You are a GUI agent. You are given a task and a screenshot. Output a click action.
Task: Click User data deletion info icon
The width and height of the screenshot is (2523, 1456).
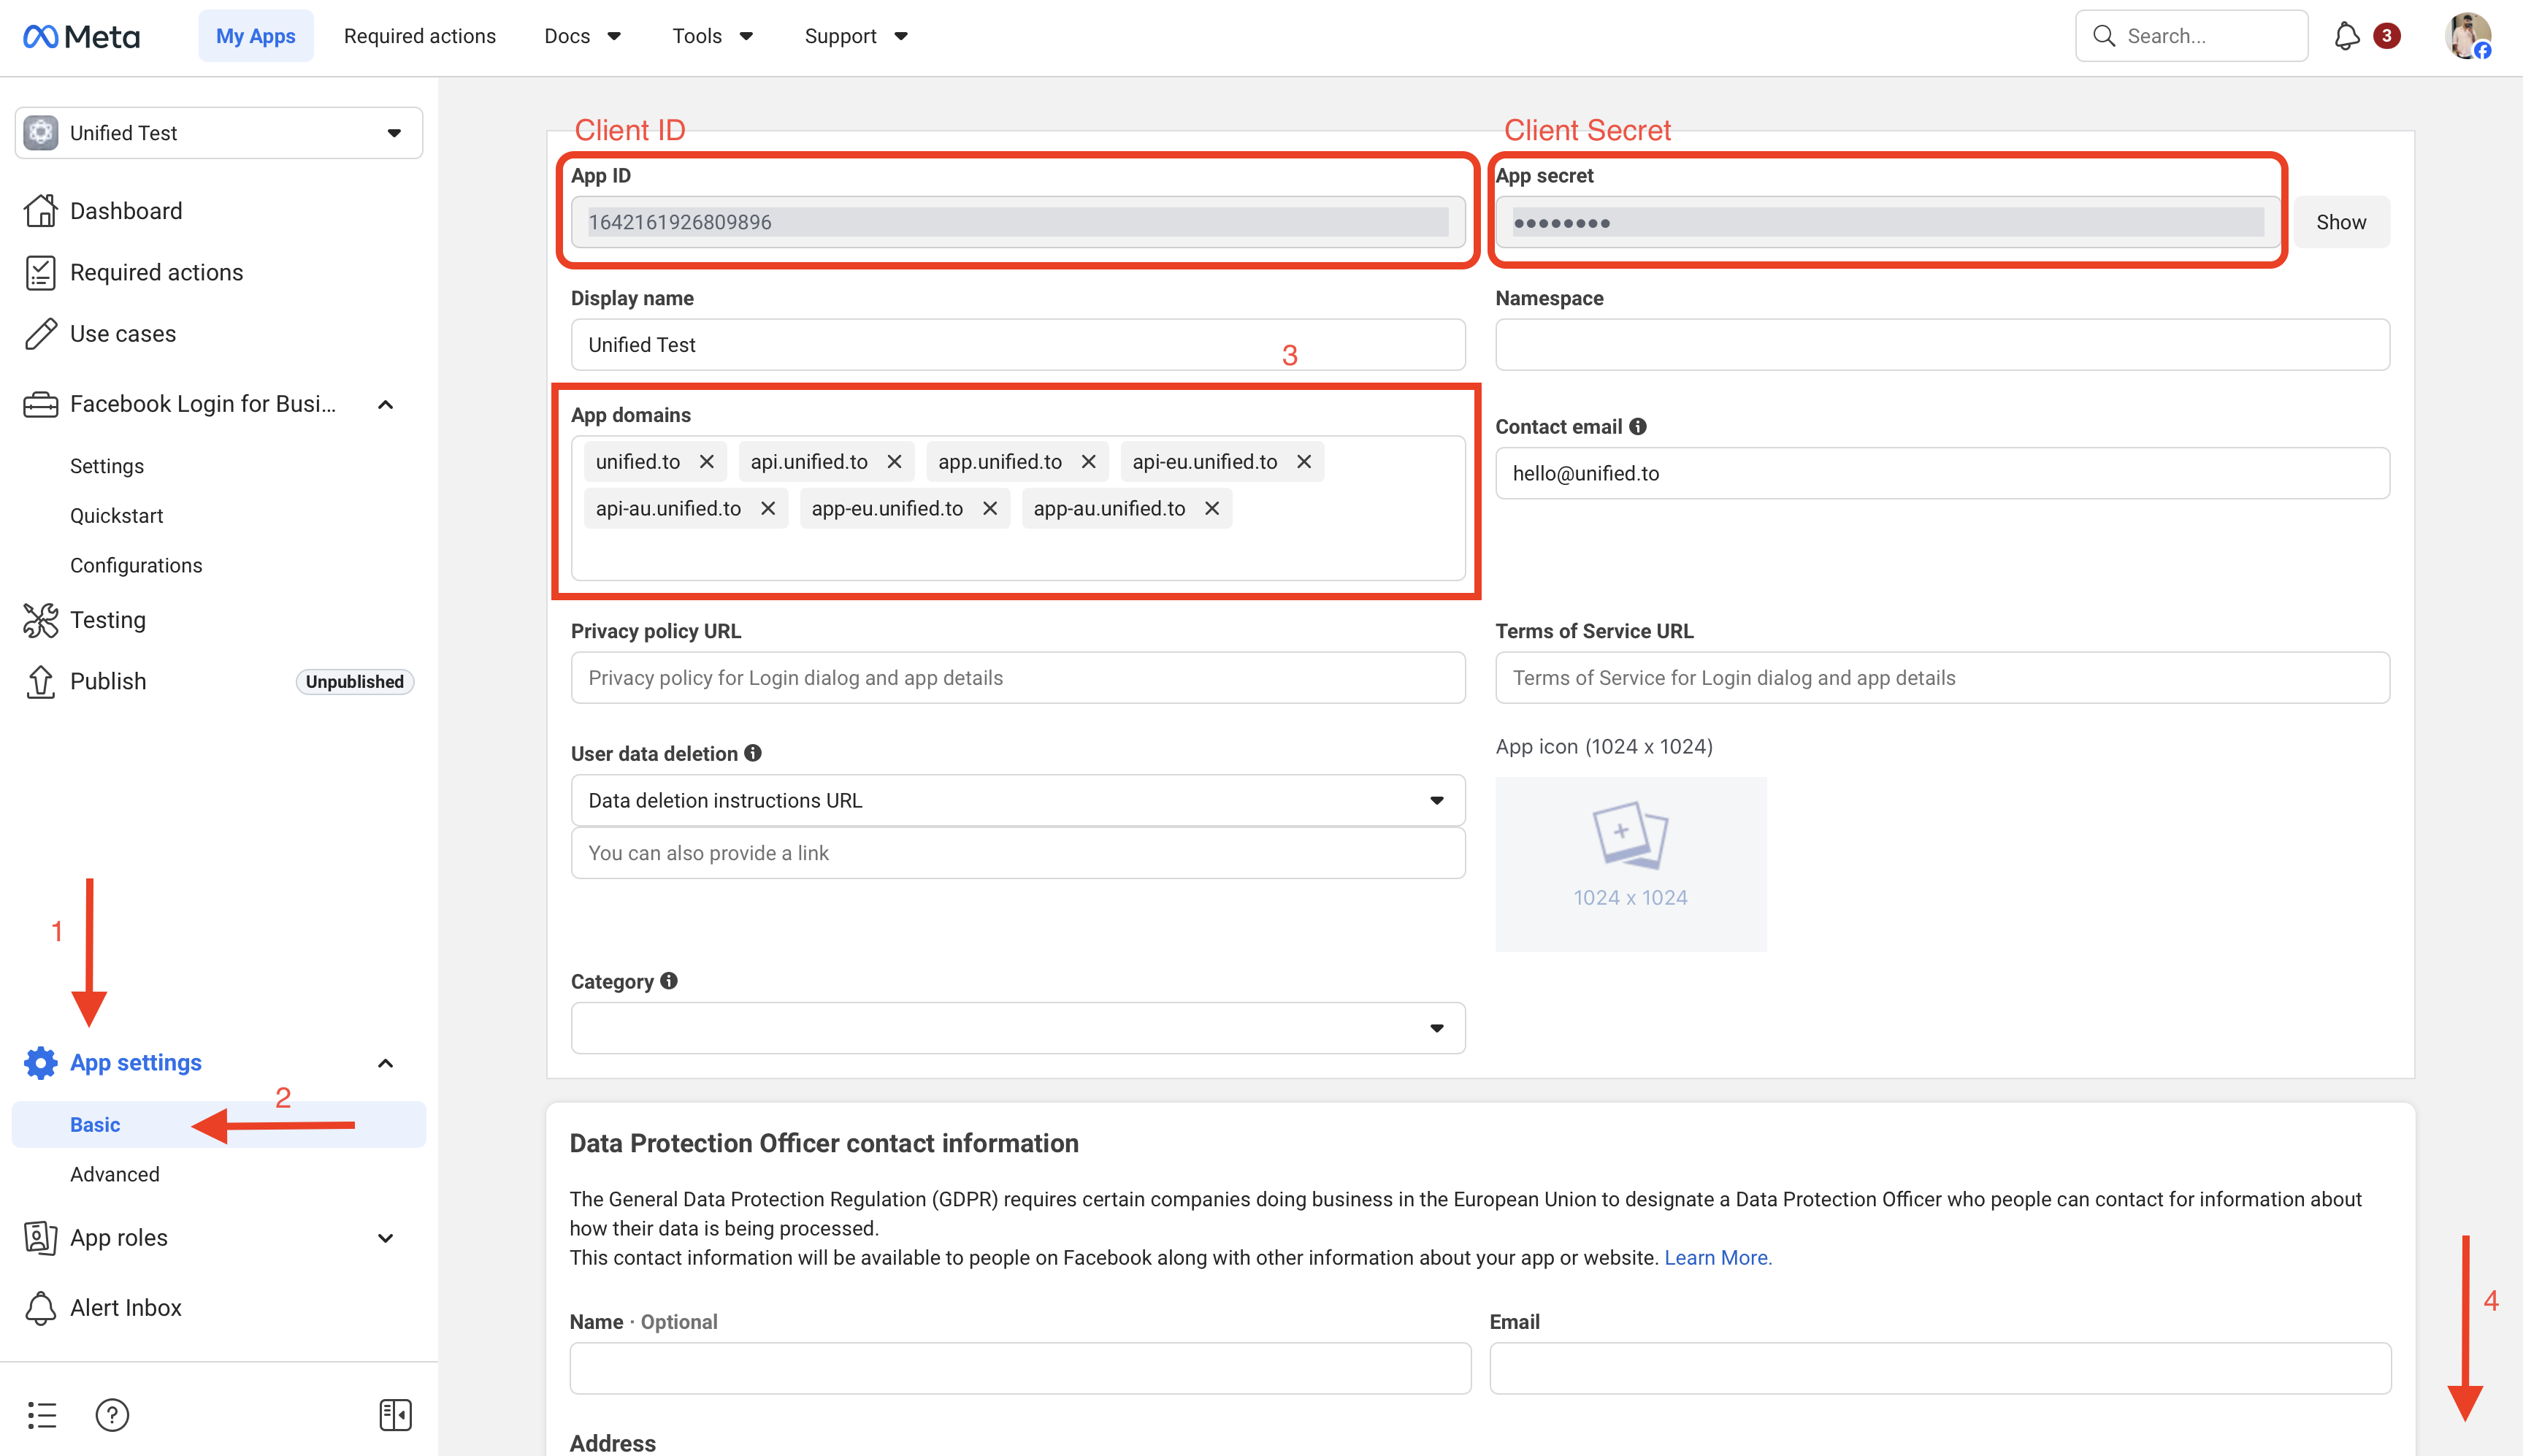tap(753, 753)
